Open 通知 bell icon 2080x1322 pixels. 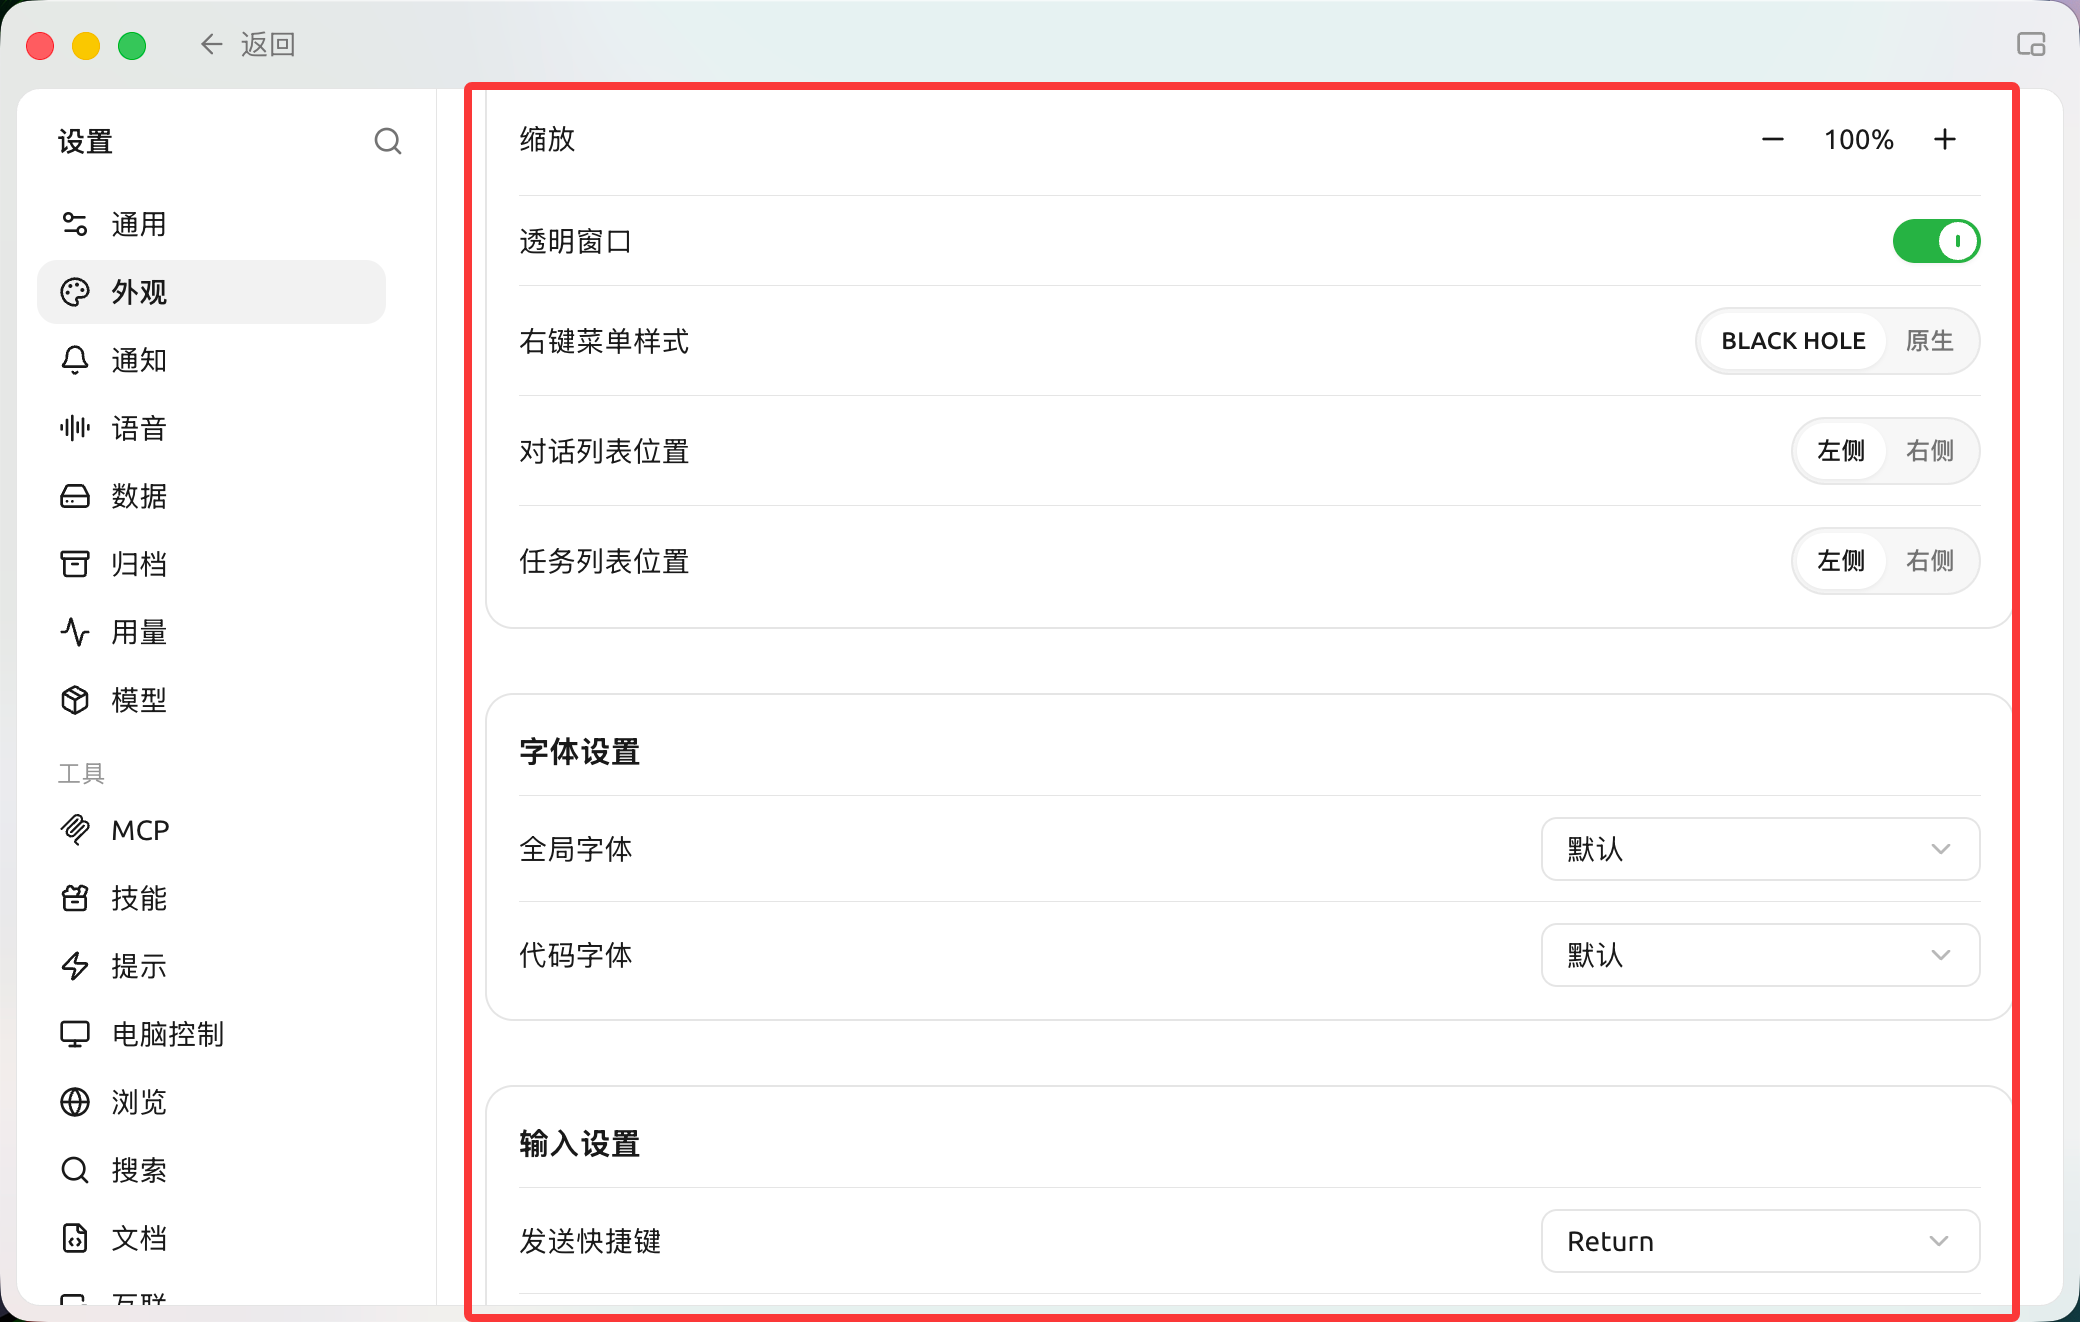pos(75,360)
